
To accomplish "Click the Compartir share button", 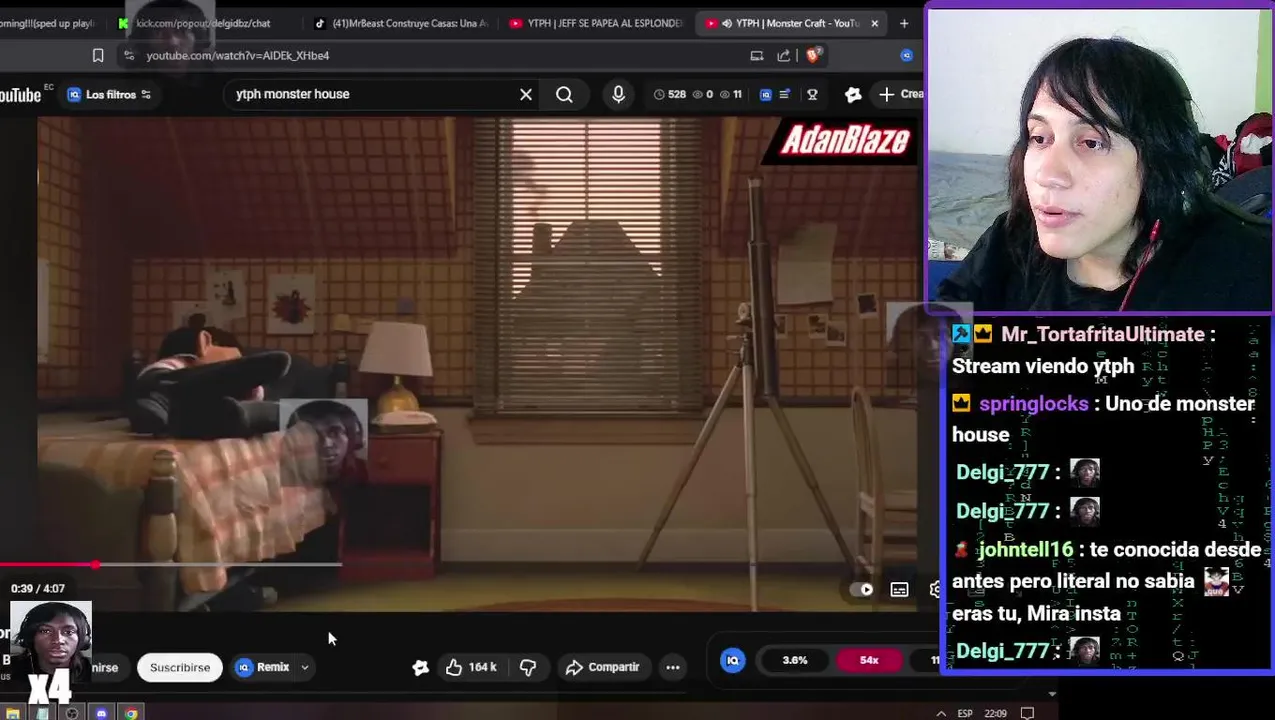I will pyautogui.click(x=602, y=667).
